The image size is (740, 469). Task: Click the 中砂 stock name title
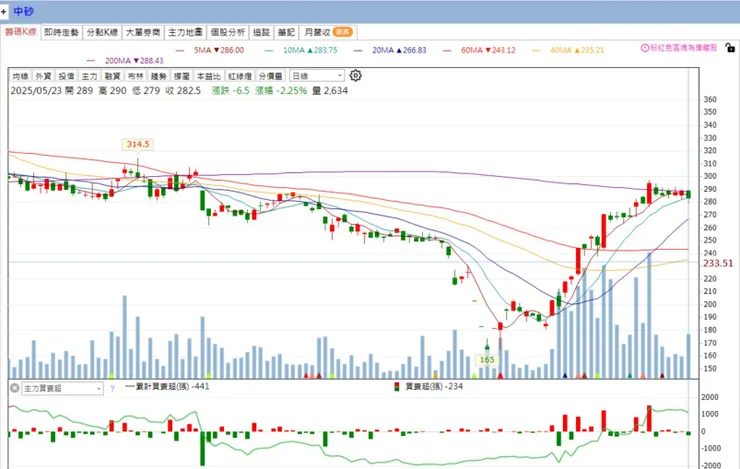point(24,11)
